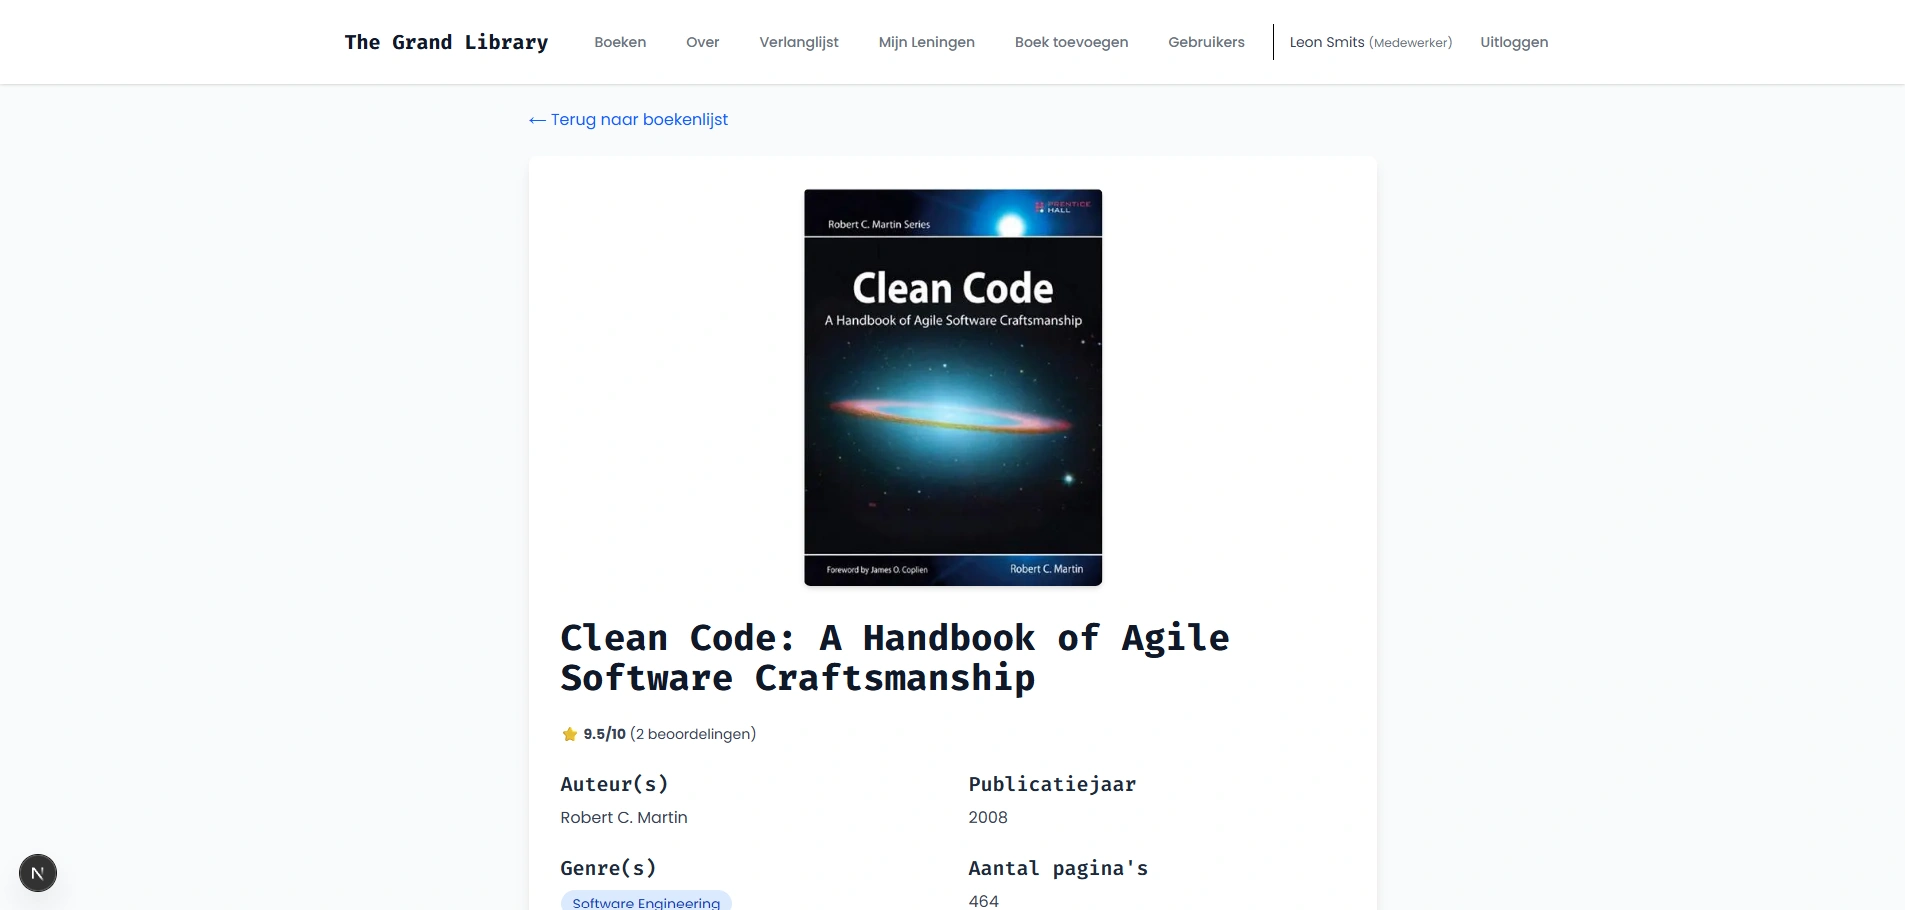Click the publication year 2008
The width and height of the screenshot is (1905, 910).
pyautogui.click(x=988, y=817)
